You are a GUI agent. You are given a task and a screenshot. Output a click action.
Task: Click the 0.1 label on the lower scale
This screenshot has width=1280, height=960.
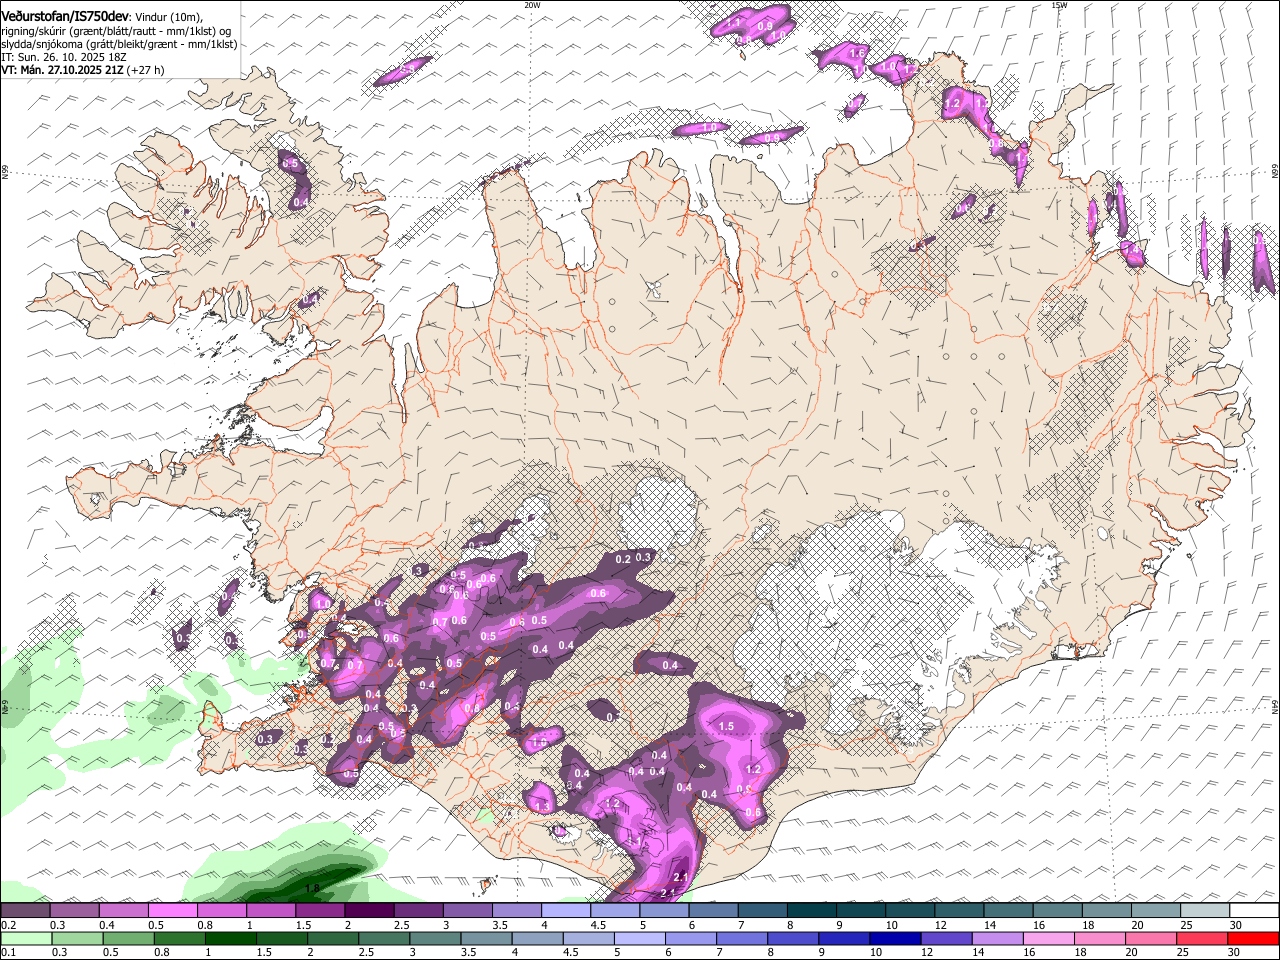tap(8, 953)
